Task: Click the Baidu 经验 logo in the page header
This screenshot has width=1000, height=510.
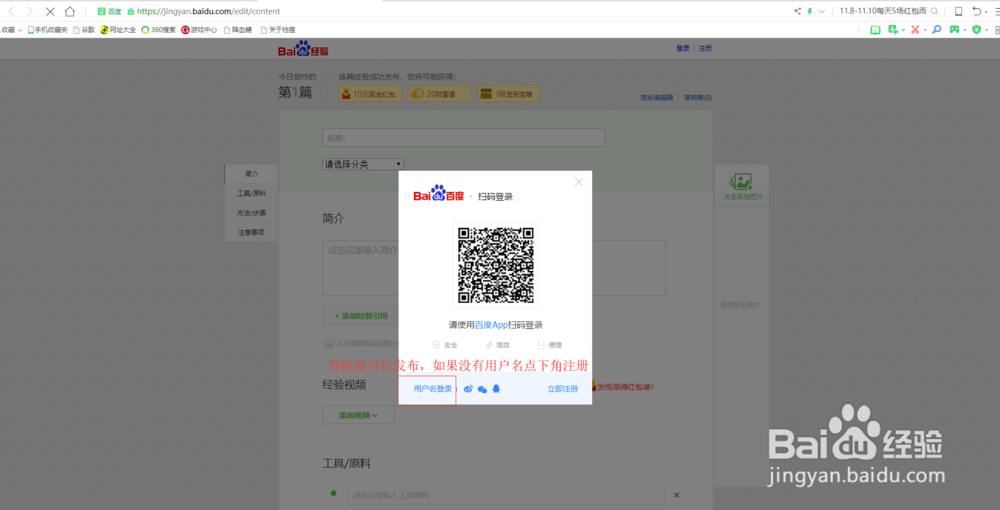Action: click(x=303, y=48)
